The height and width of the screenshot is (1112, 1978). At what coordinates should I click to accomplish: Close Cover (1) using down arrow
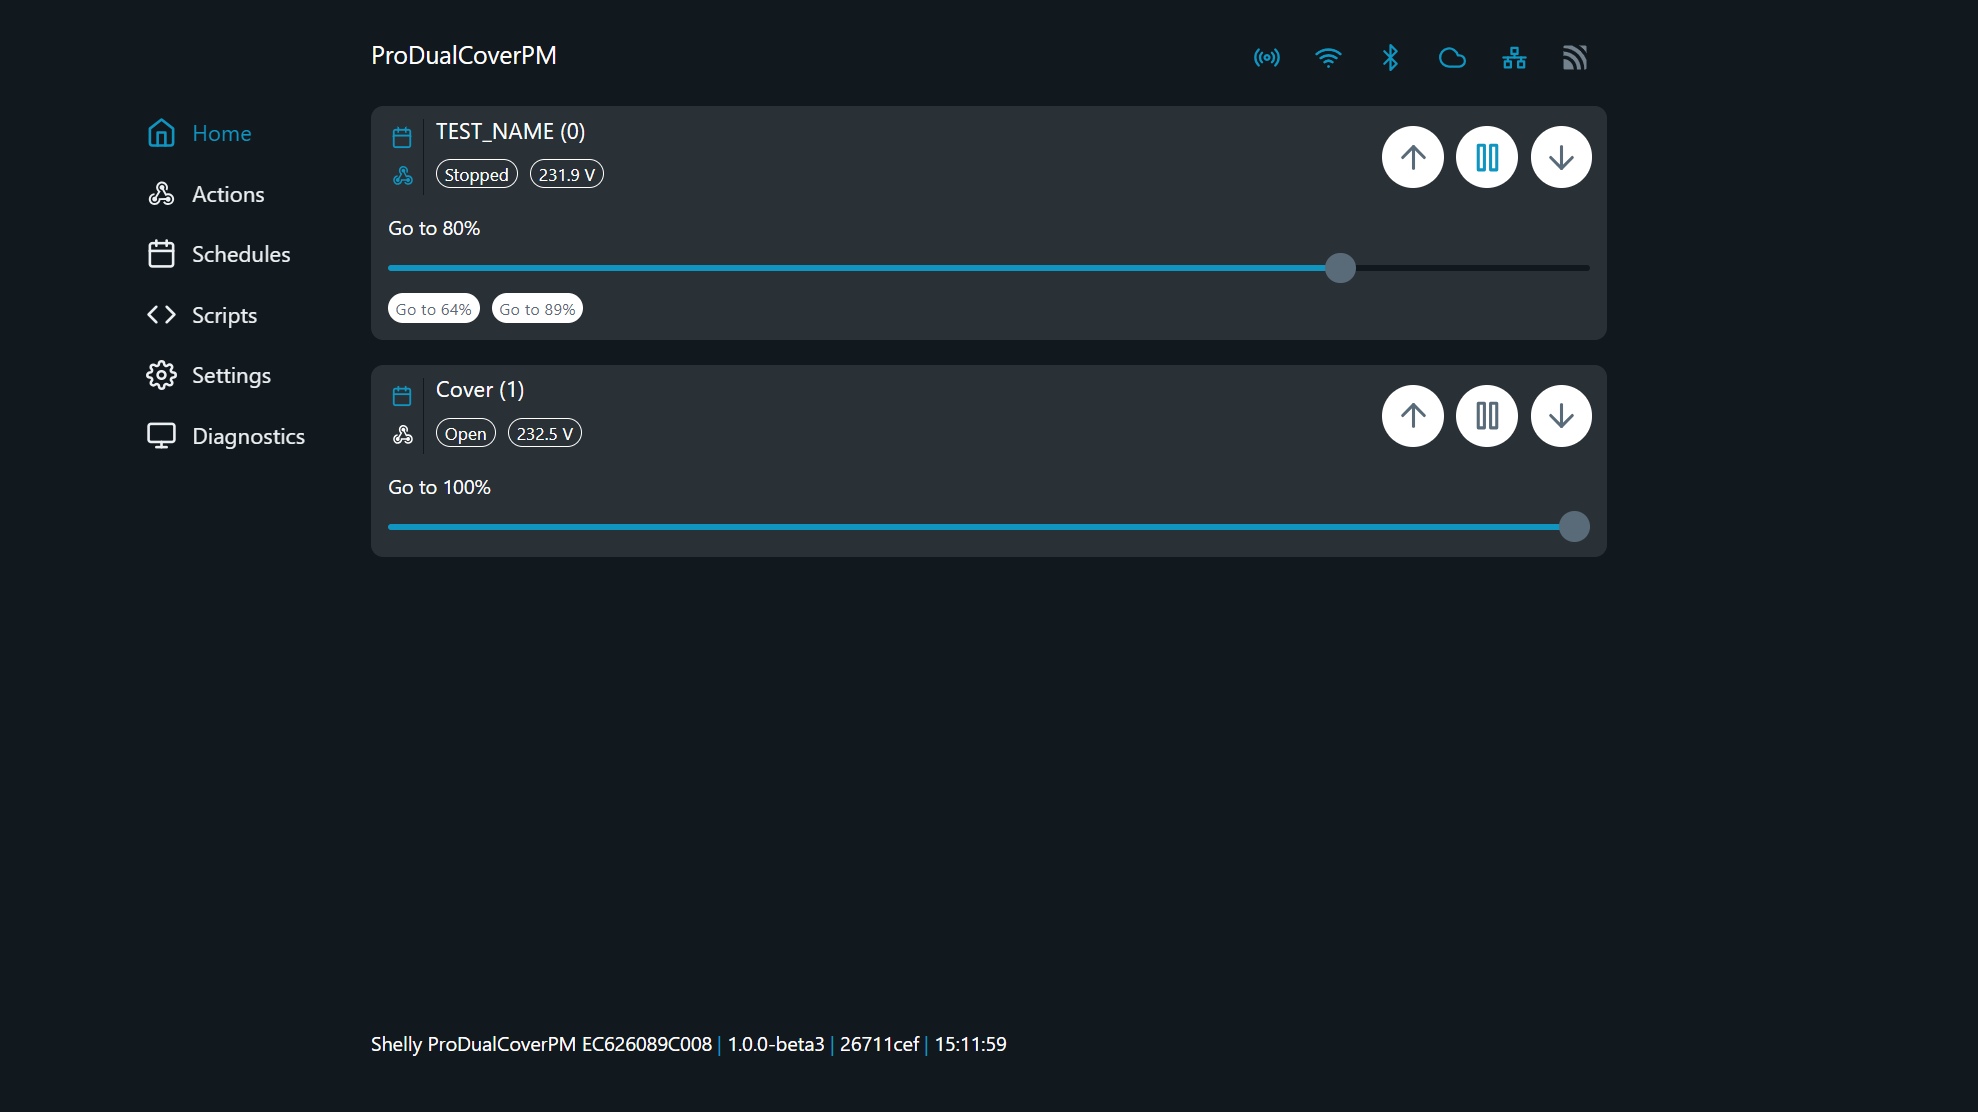pos(1561,415)
